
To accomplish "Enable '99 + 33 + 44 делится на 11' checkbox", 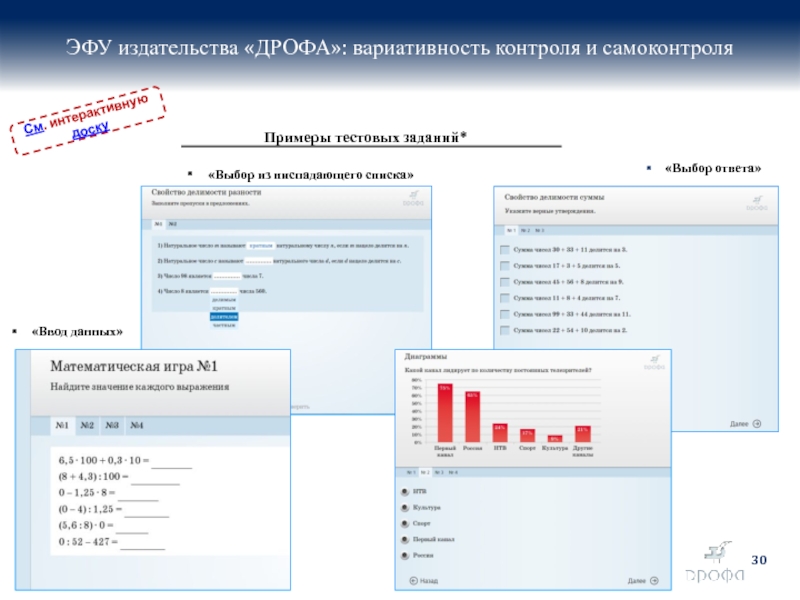I will tap(505, 314).
